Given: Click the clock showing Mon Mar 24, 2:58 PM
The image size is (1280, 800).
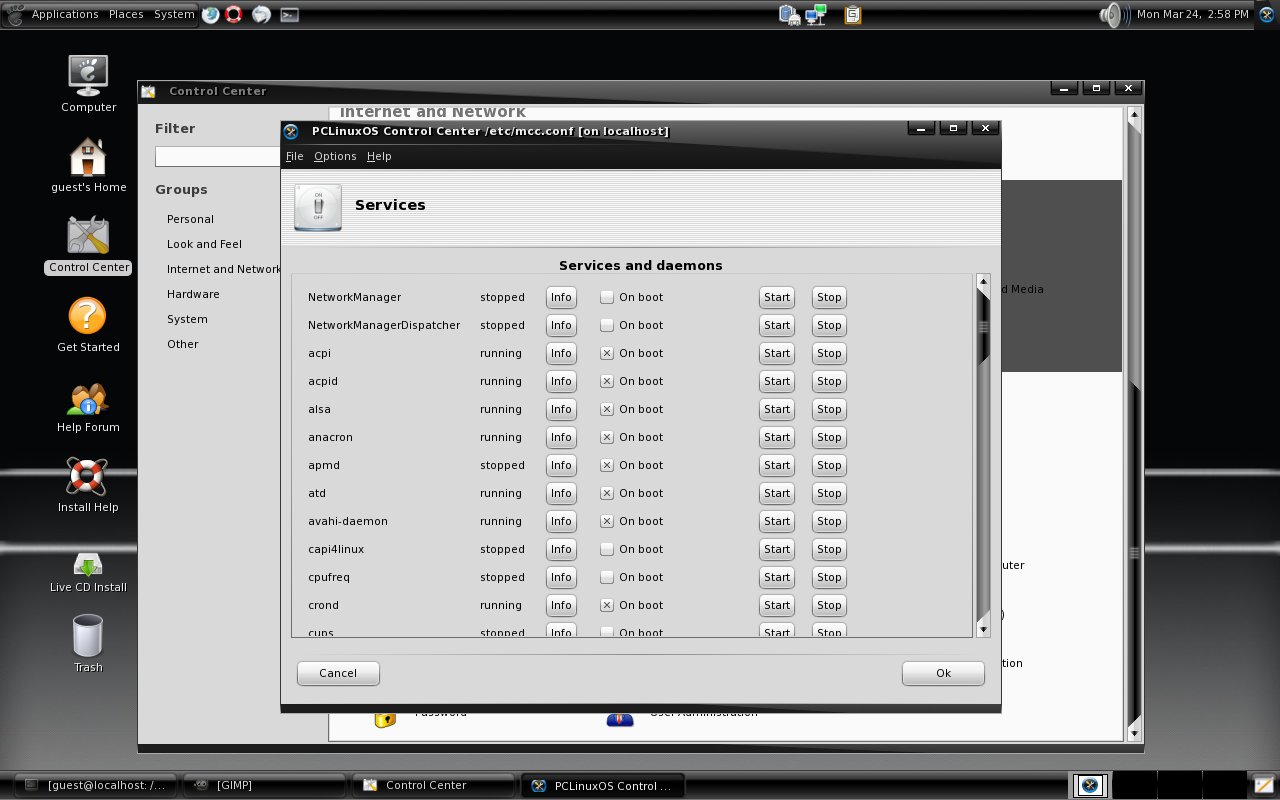Looking at the screenshot, I should coord(1193,14).
